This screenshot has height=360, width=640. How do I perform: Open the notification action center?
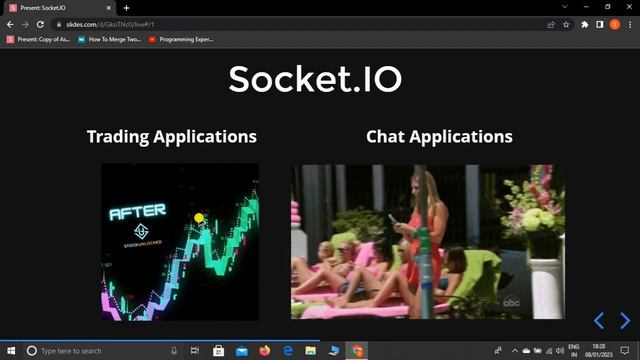point(625,351)
